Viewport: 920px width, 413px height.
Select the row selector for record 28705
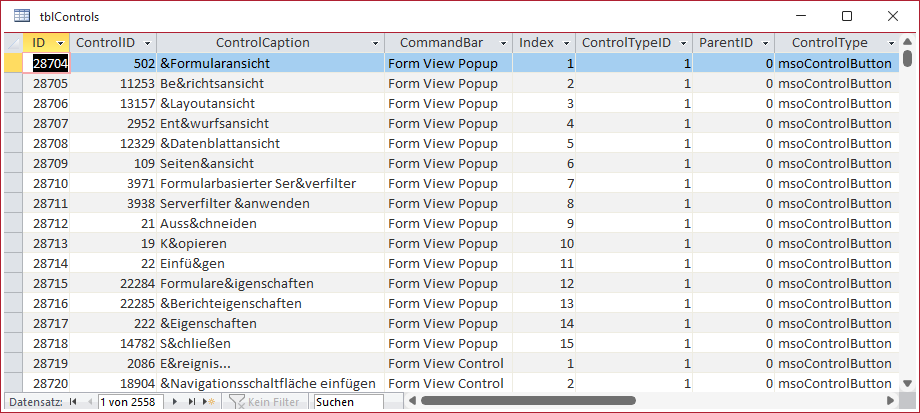(13, 84)
